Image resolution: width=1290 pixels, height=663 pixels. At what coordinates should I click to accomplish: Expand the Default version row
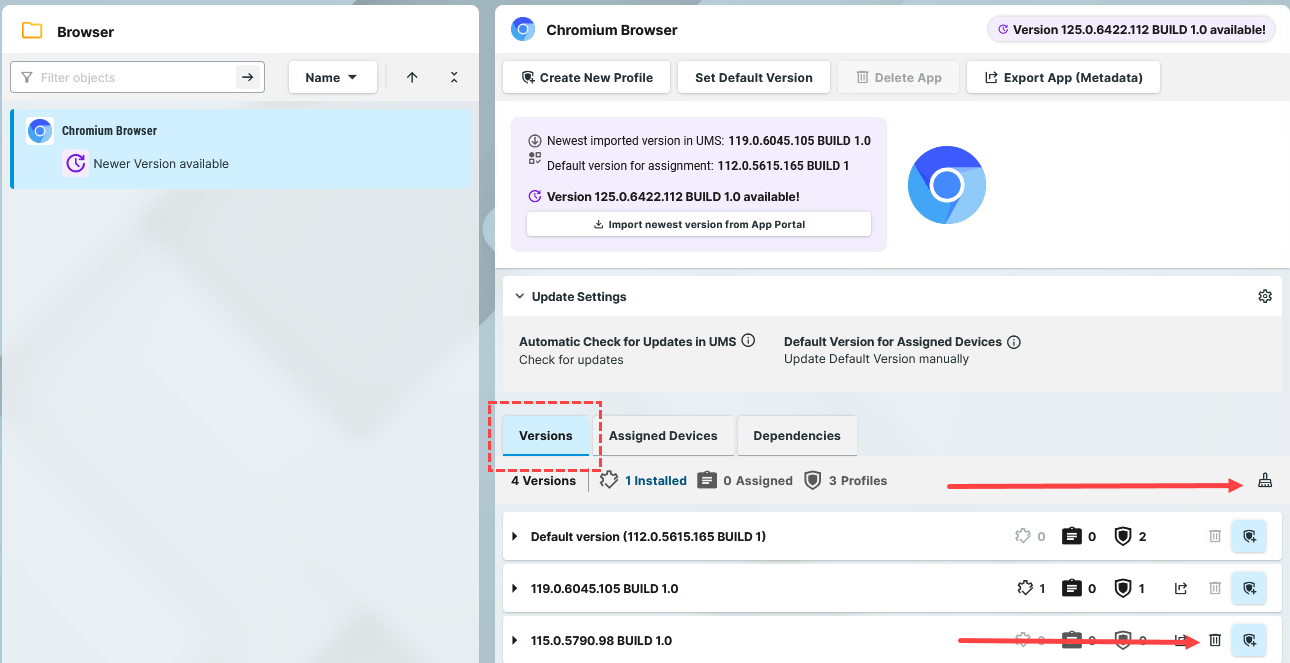pyautogui.click(x=515, y=537)
